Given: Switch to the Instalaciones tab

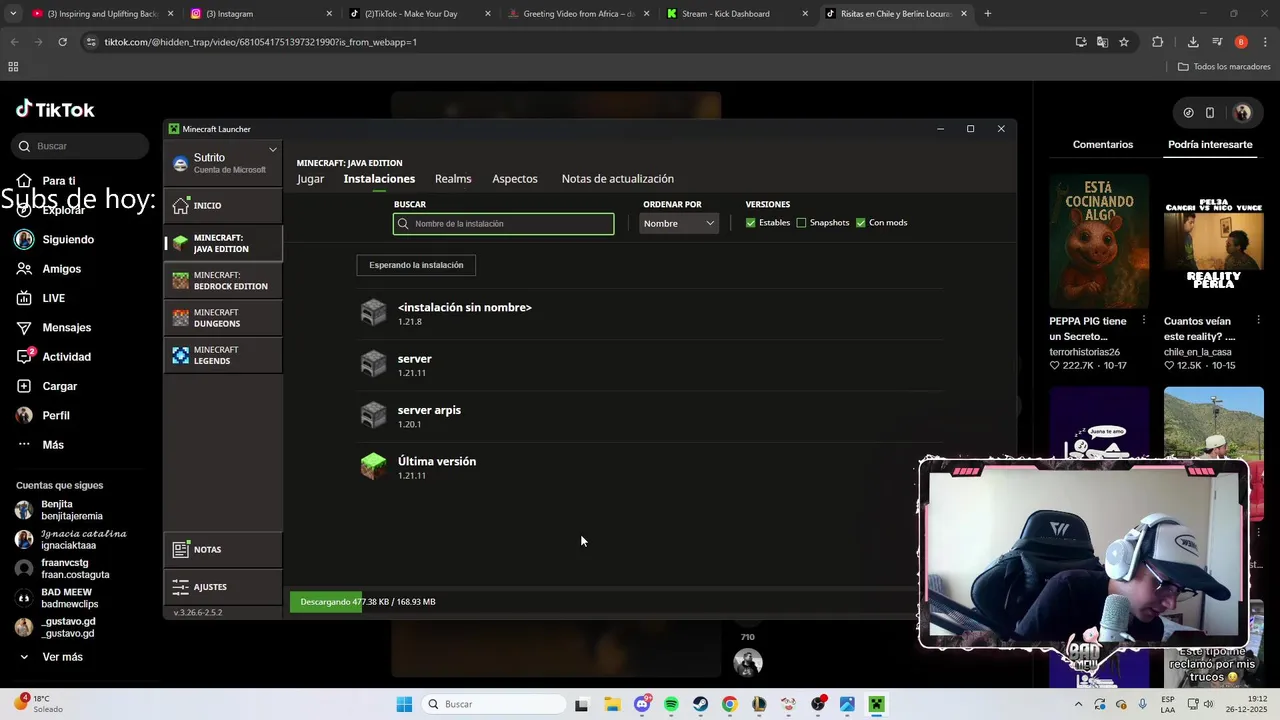Looking at the screenshot, I should 379,179.
